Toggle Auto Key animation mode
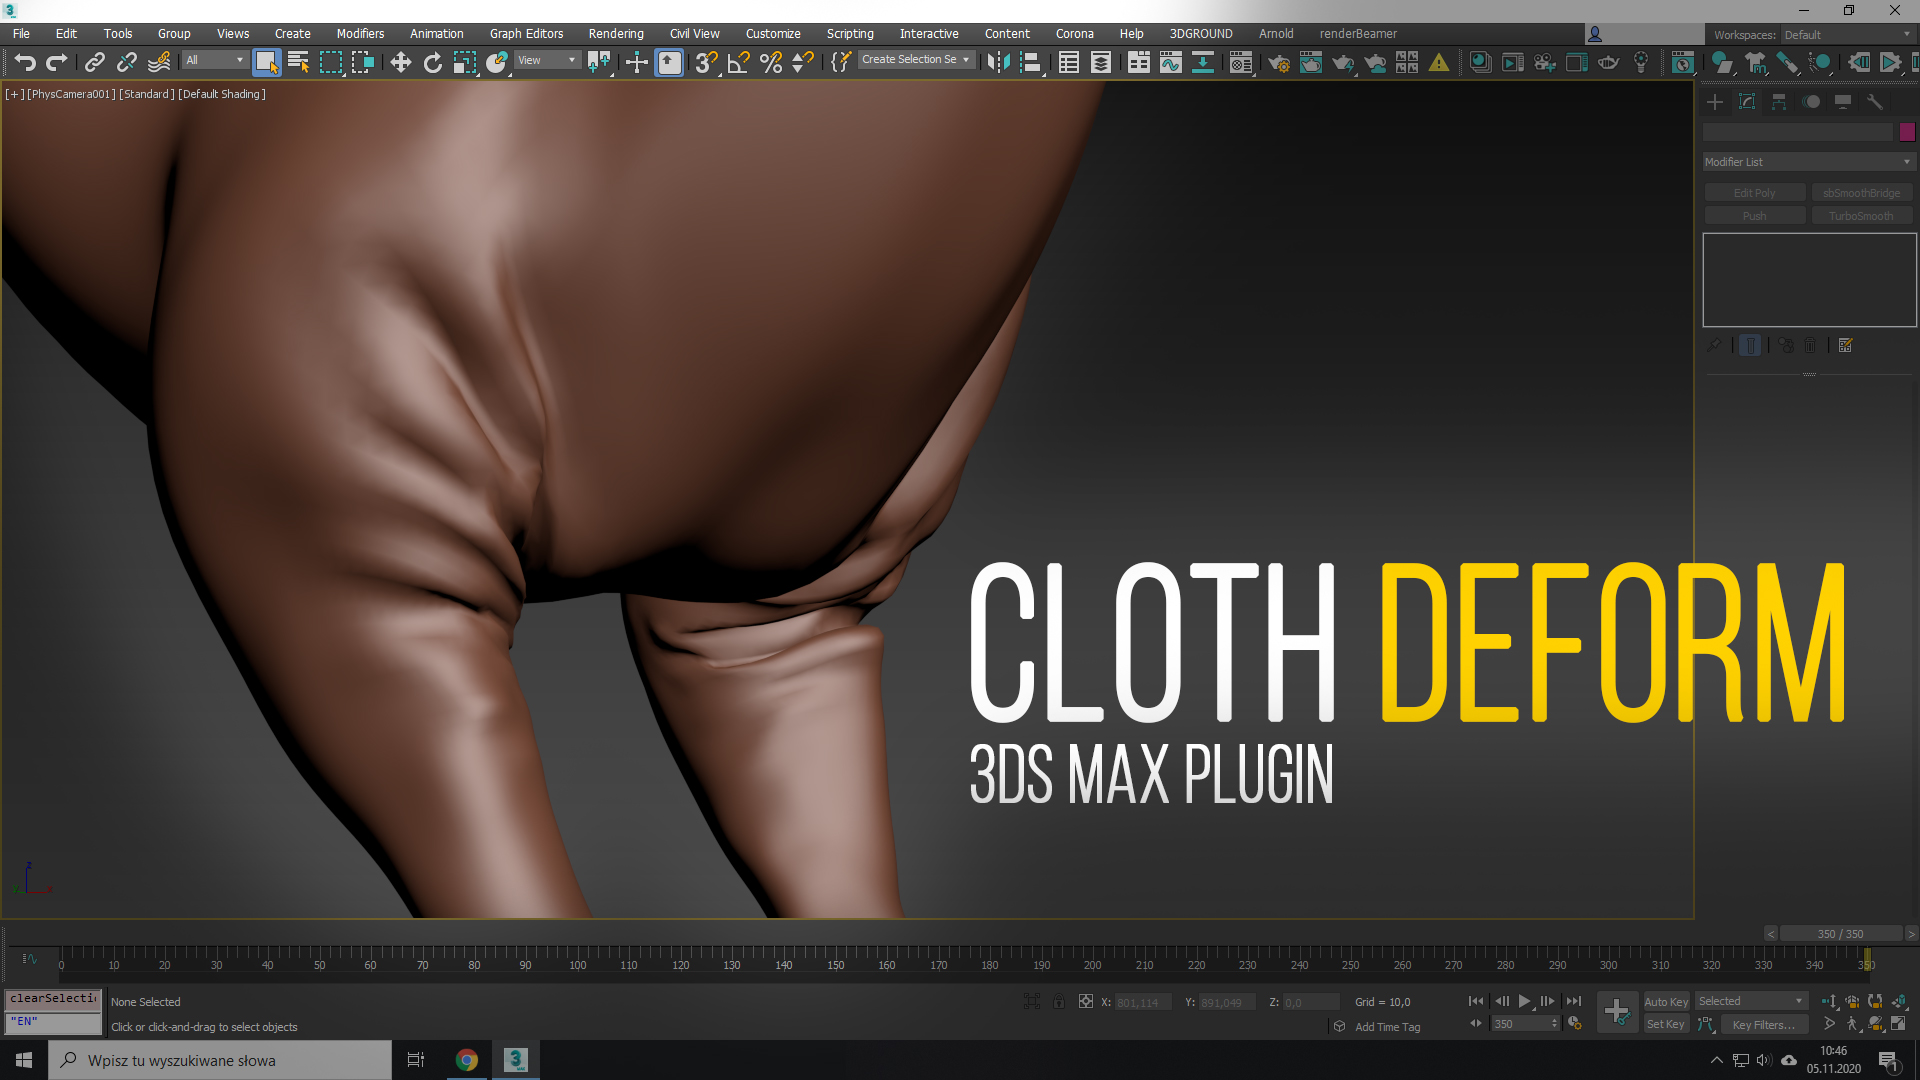The image size is (1920, 1080). click(1665, 1001)
